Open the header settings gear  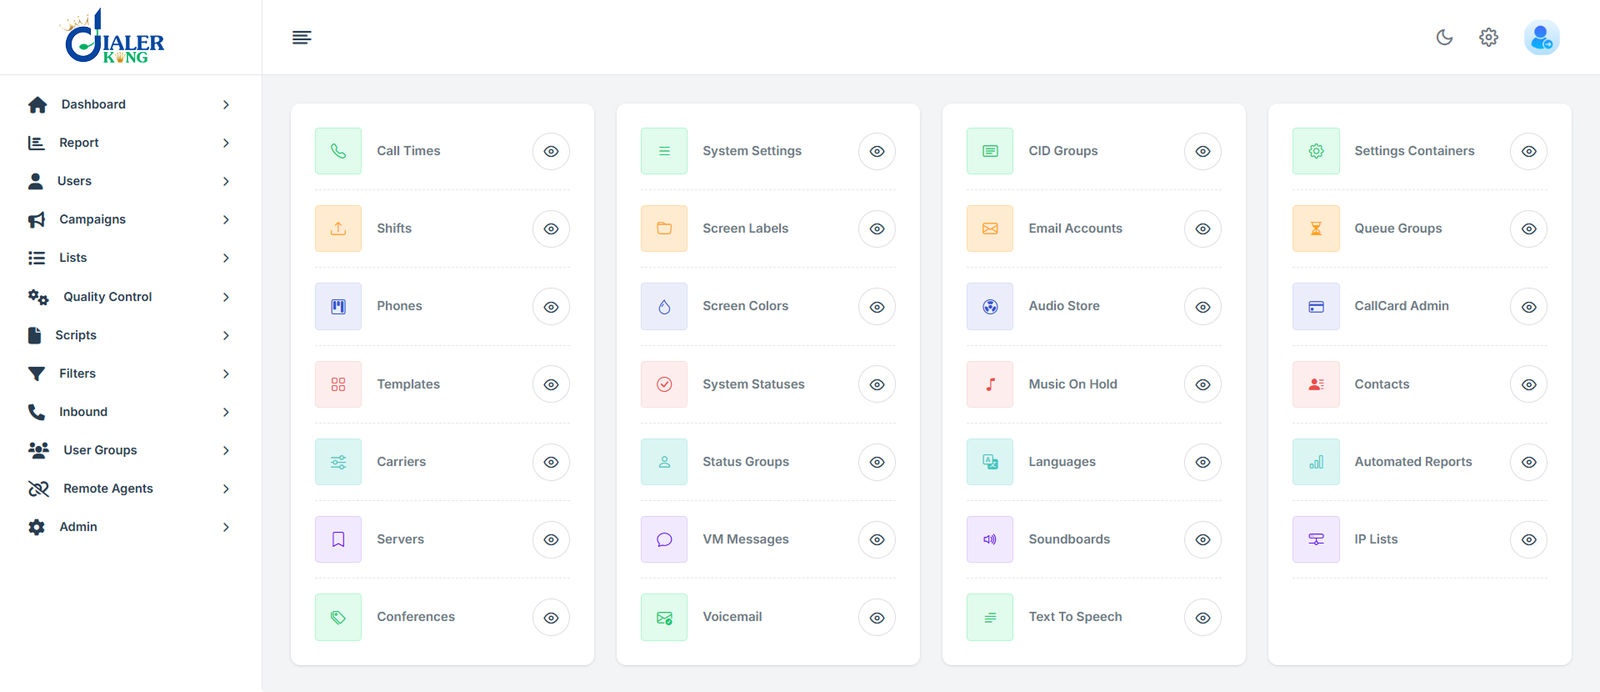point(1489,37)
